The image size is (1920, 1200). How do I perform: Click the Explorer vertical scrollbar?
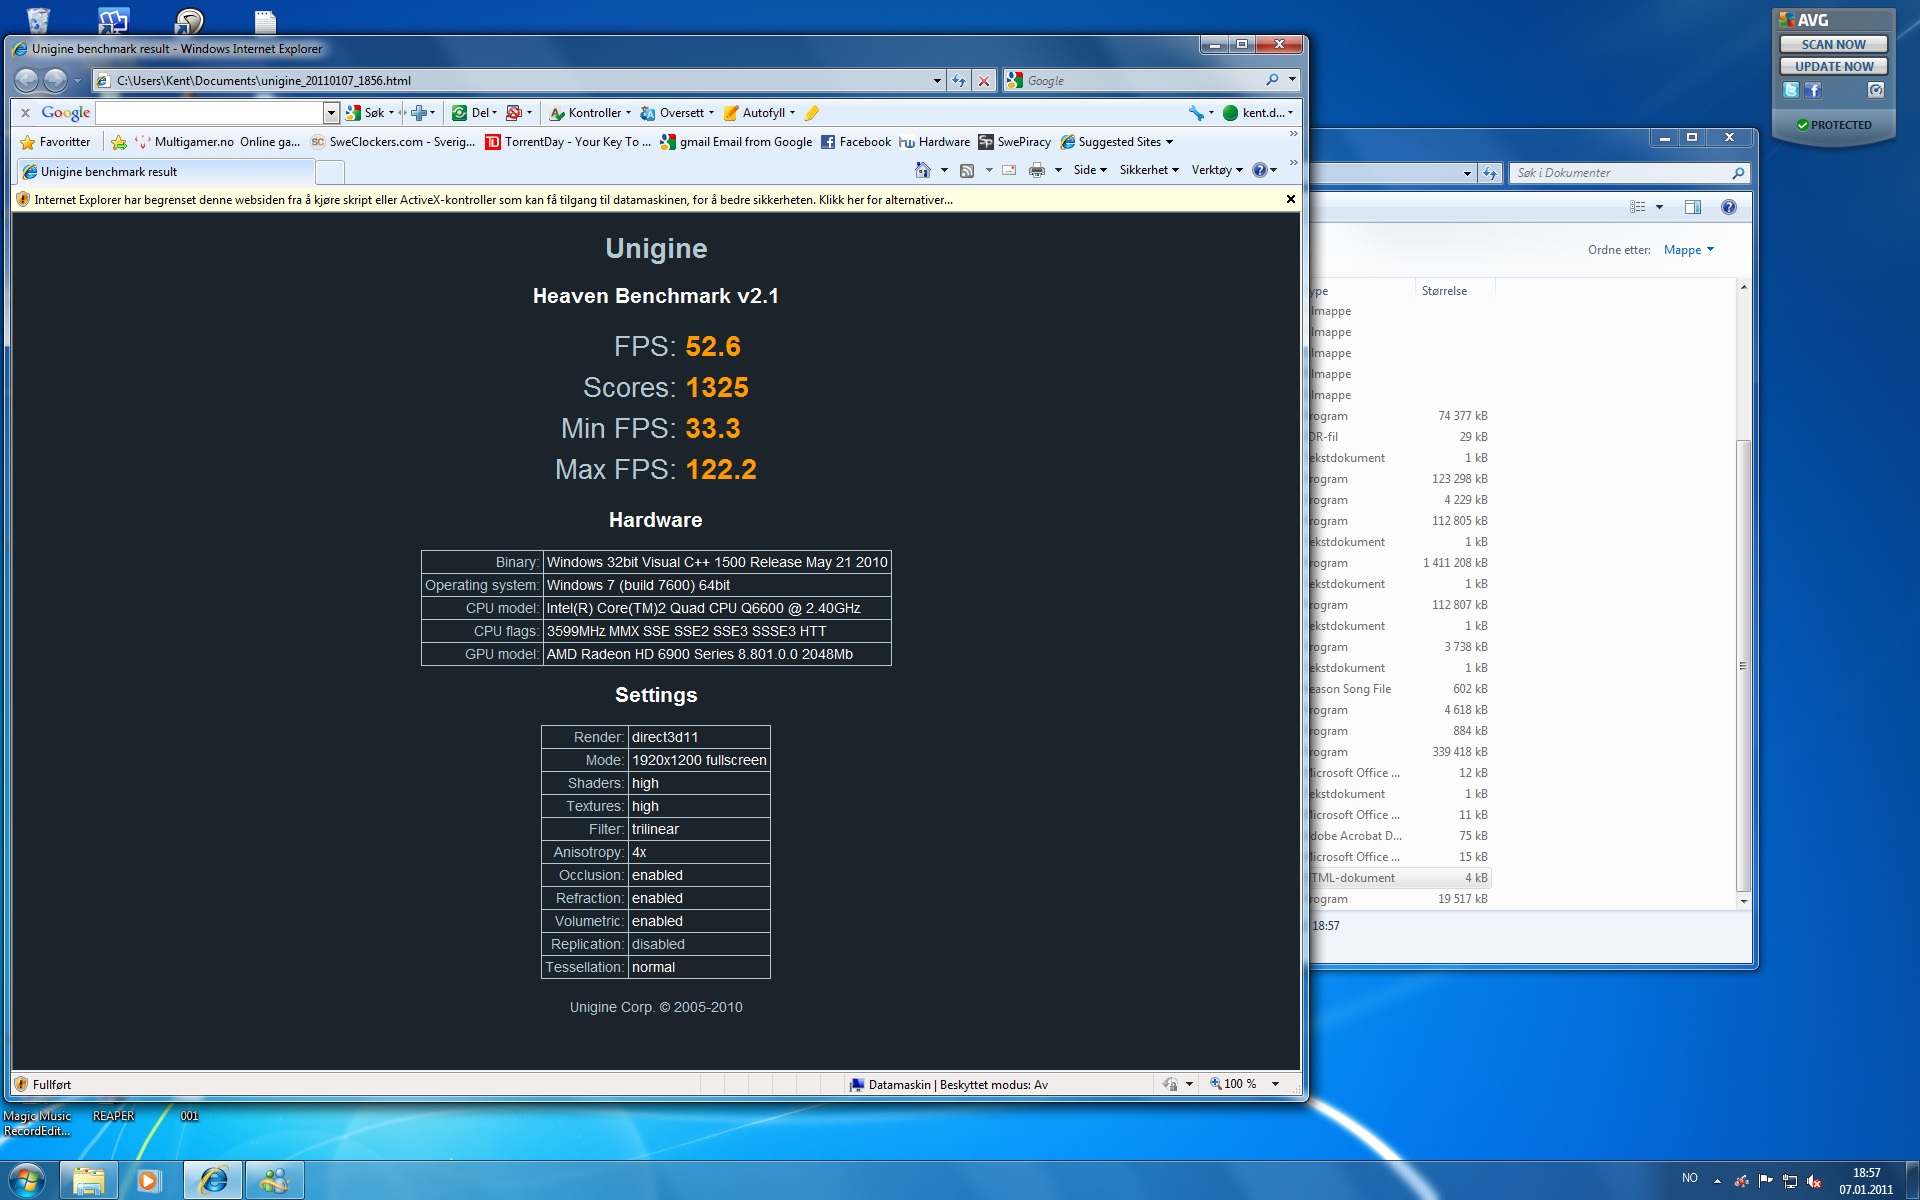pos(1743,666)
